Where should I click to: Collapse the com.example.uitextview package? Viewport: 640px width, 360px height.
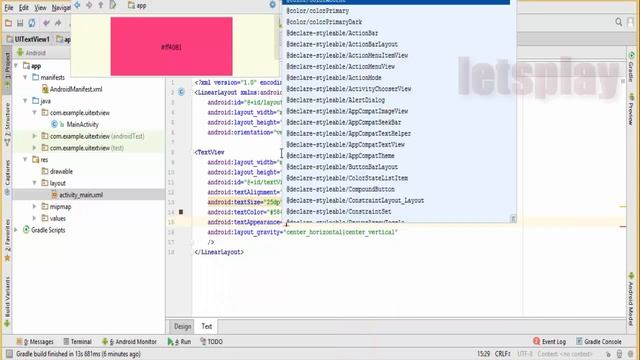(35, 112)
